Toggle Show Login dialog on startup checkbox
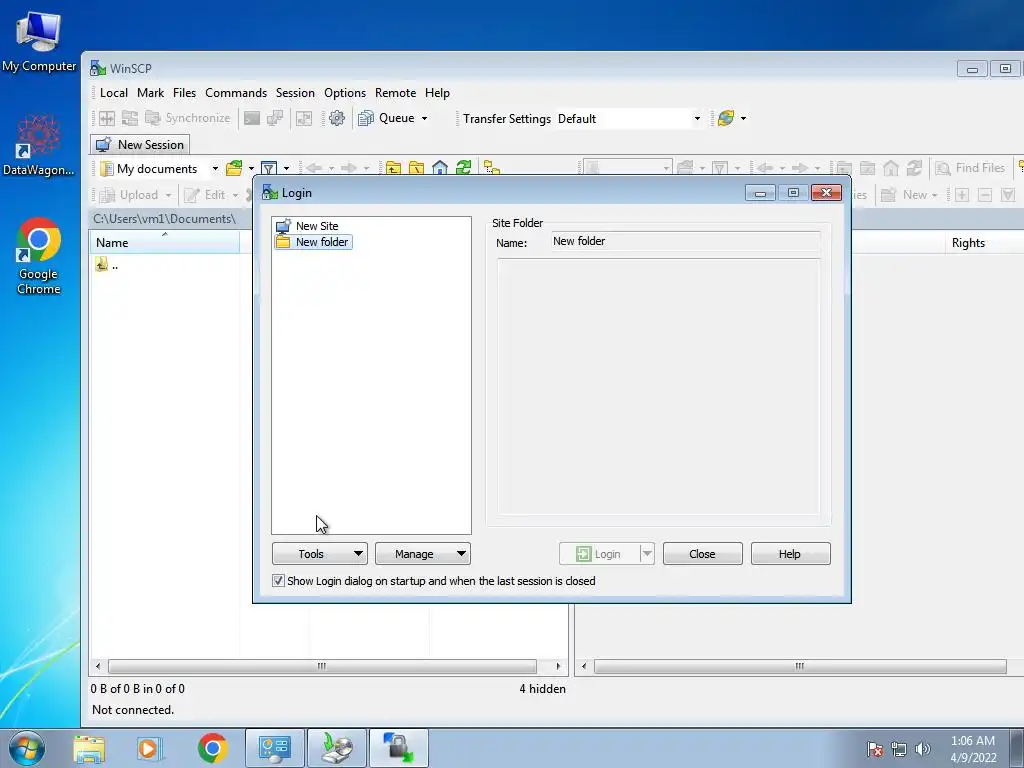Viewport: 1024px width, 768px height. [x=278, y=581]
